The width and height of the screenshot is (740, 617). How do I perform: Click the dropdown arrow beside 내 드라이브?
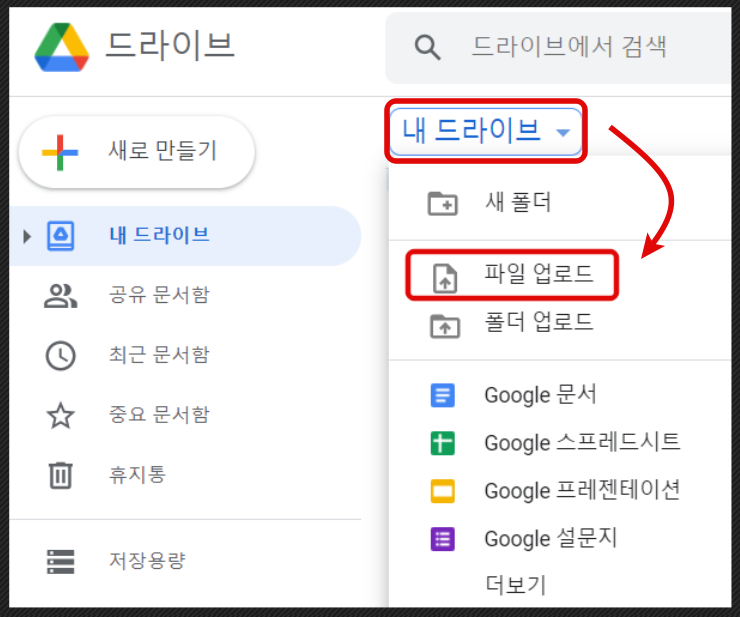coord(563,133)
